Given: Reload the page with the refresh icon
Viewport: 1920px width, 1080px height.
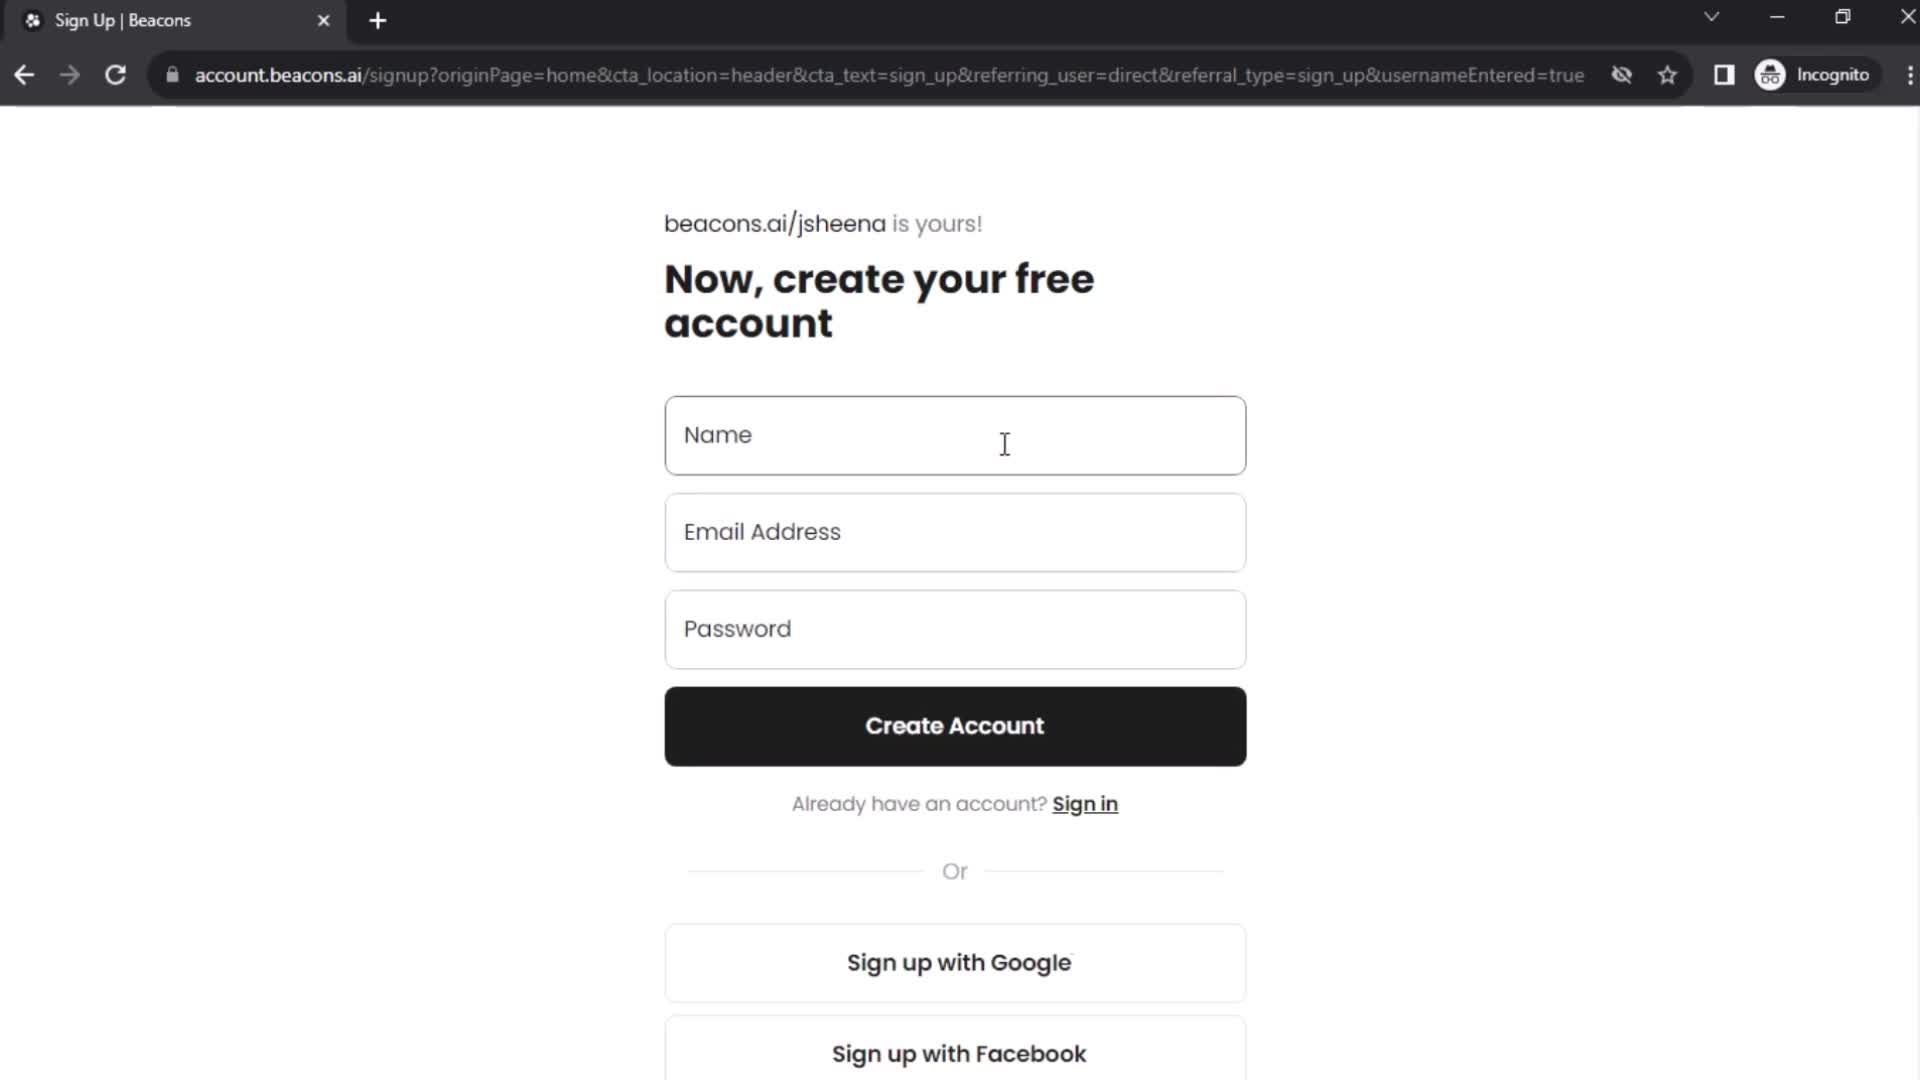Looking at the screenshot, I should pos(116,75).
